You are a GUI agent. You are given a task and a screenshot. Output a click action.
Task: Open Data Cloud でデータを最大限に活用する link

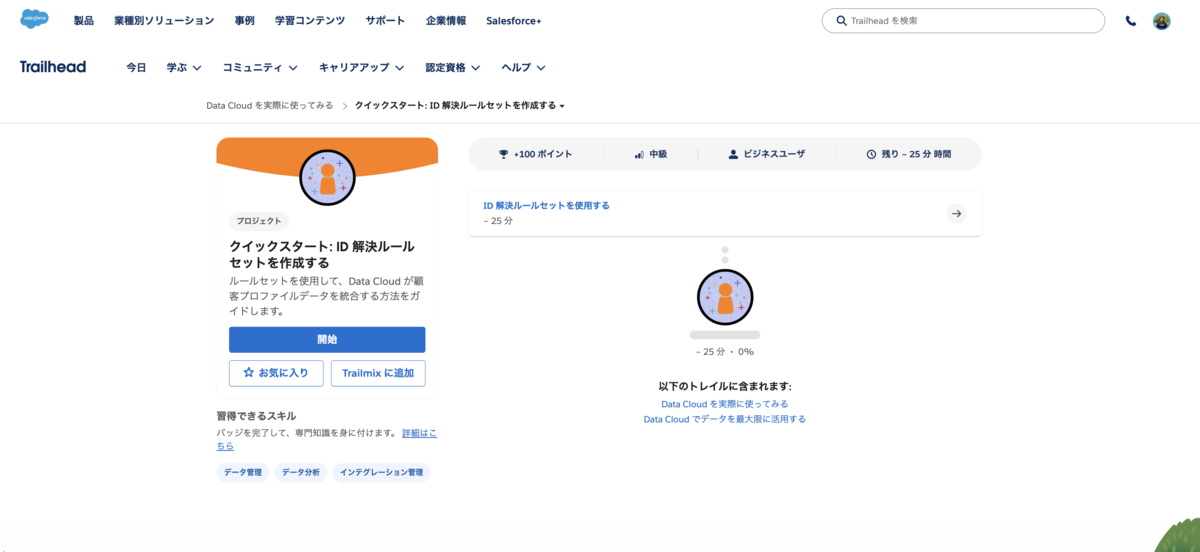[x=725, y=419]
